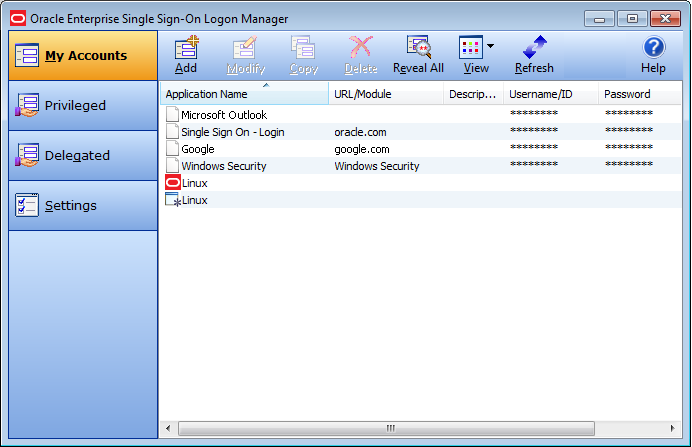Open the View dropdown arrow

[x=490, y=46]
